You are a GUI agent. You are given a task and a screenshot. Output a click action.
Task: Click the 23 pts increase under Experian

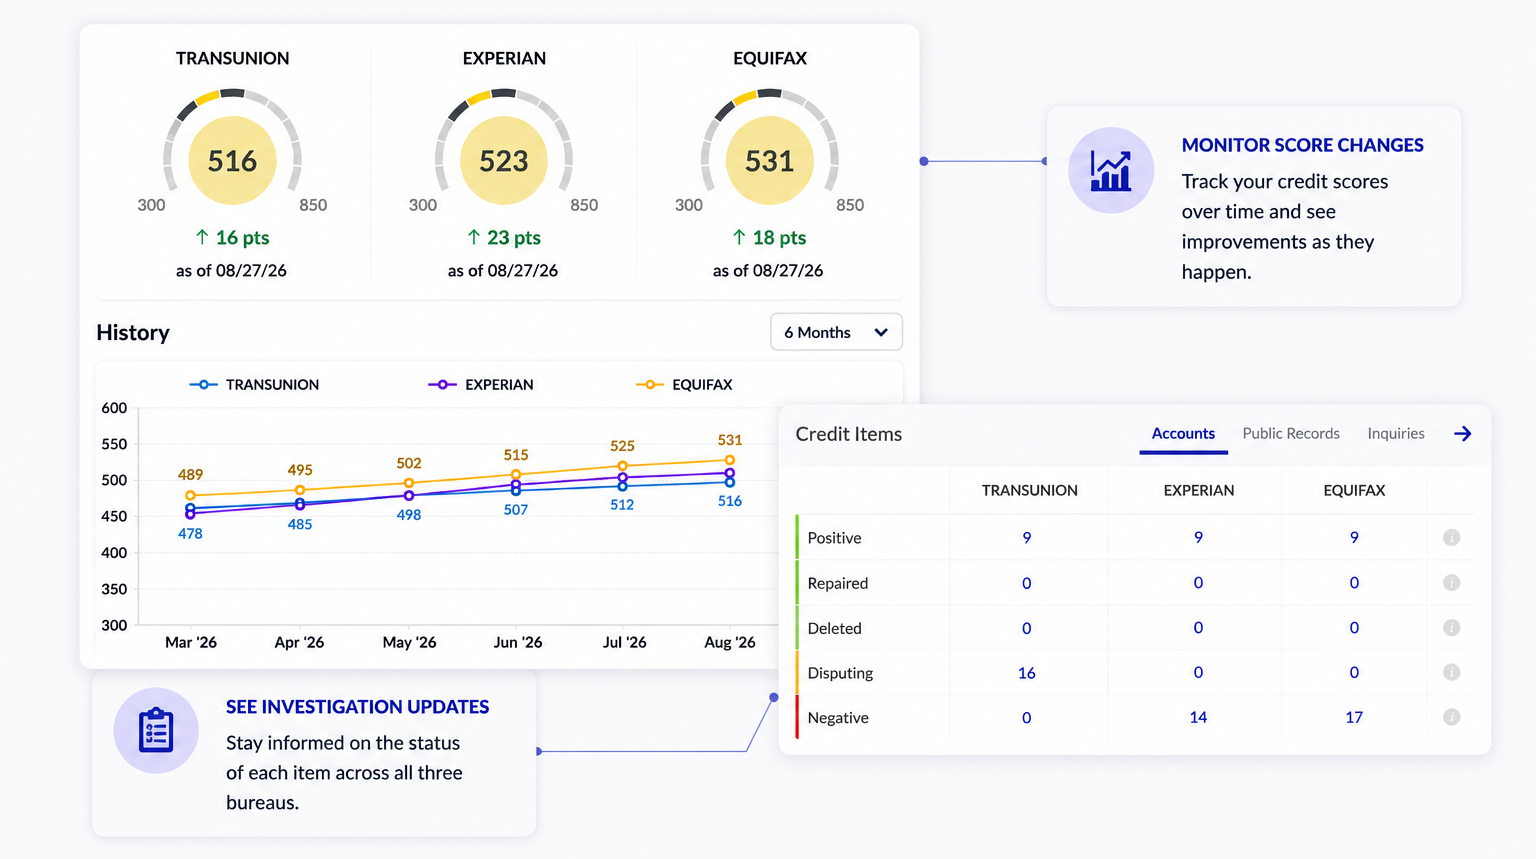point(503,238)
